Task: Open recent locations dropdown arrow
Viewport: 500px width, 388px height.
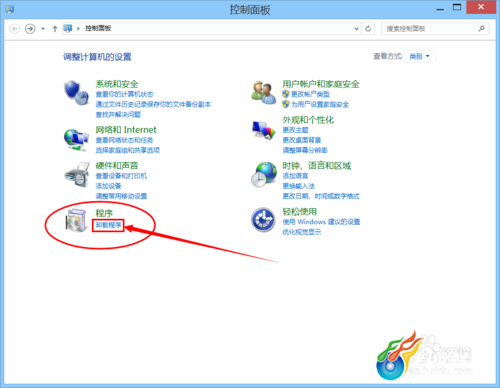Action: point(43,29)
